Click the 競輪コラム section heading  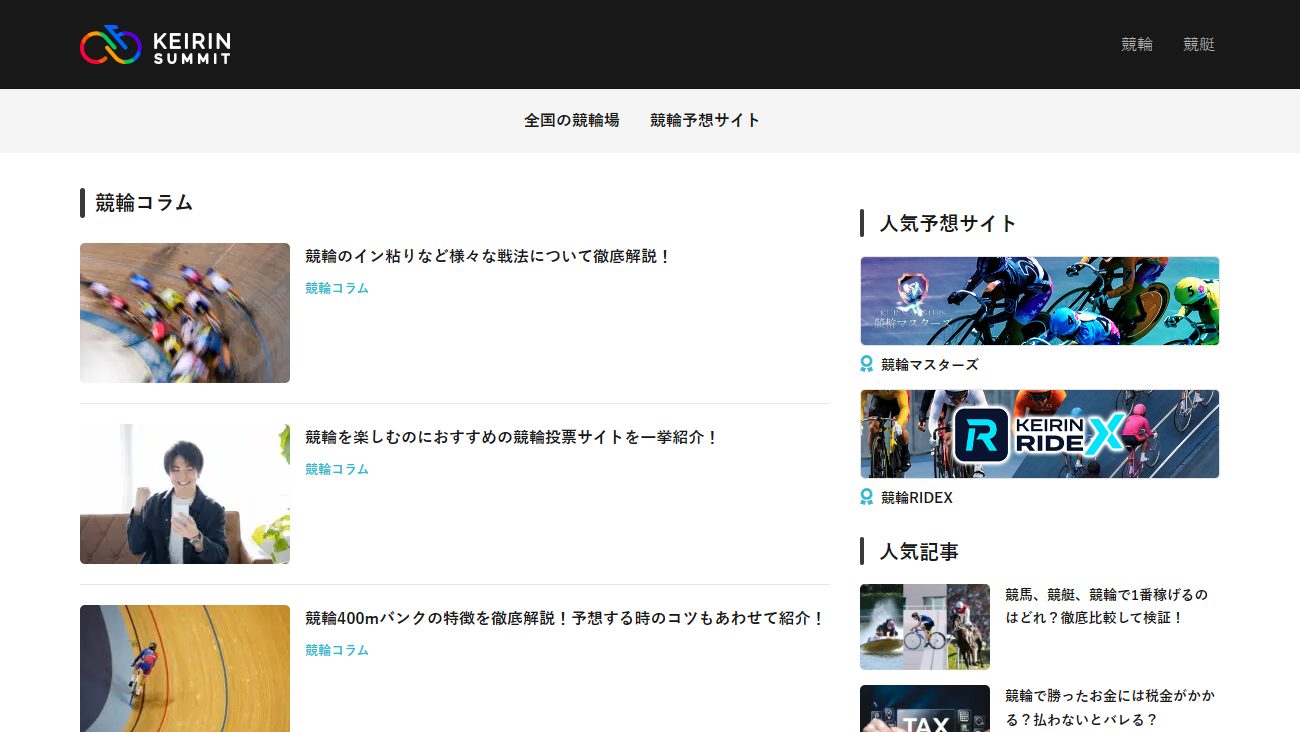tap(144, 203)
